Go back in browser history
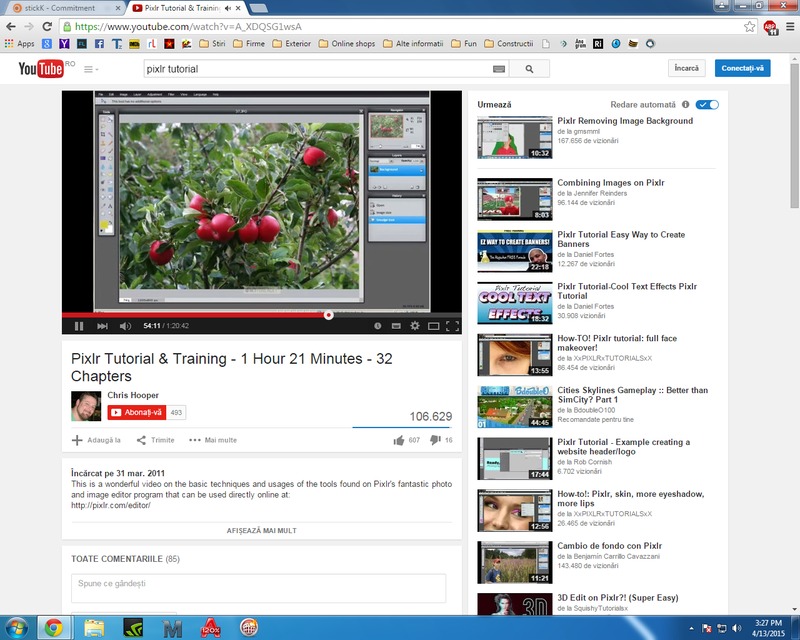800x640 pixels. pyautogui.click(x=11, y=27)
